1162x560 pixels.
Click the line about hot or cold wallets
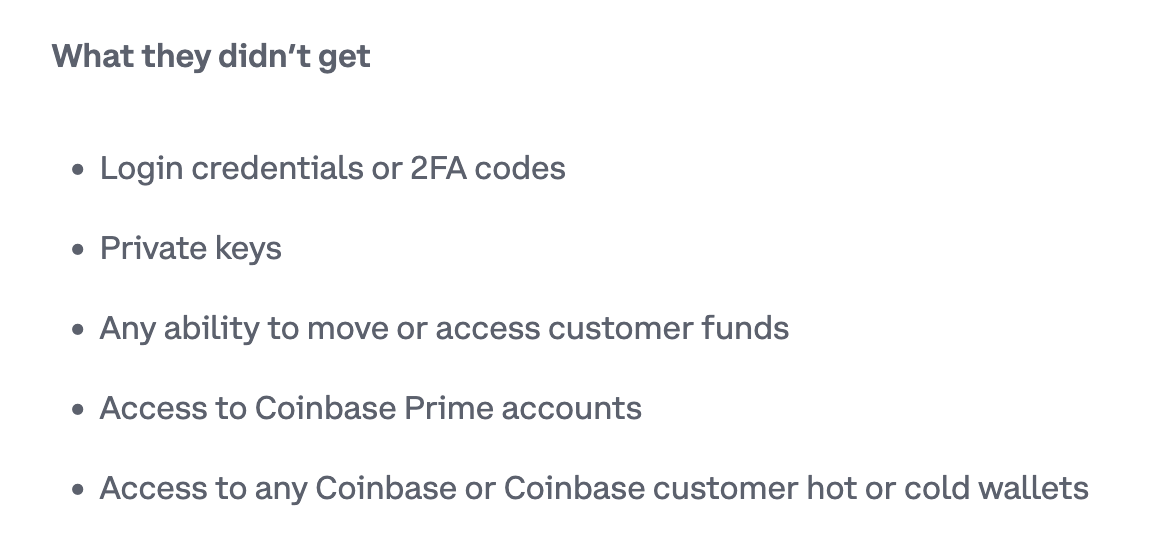click(594, 489)
